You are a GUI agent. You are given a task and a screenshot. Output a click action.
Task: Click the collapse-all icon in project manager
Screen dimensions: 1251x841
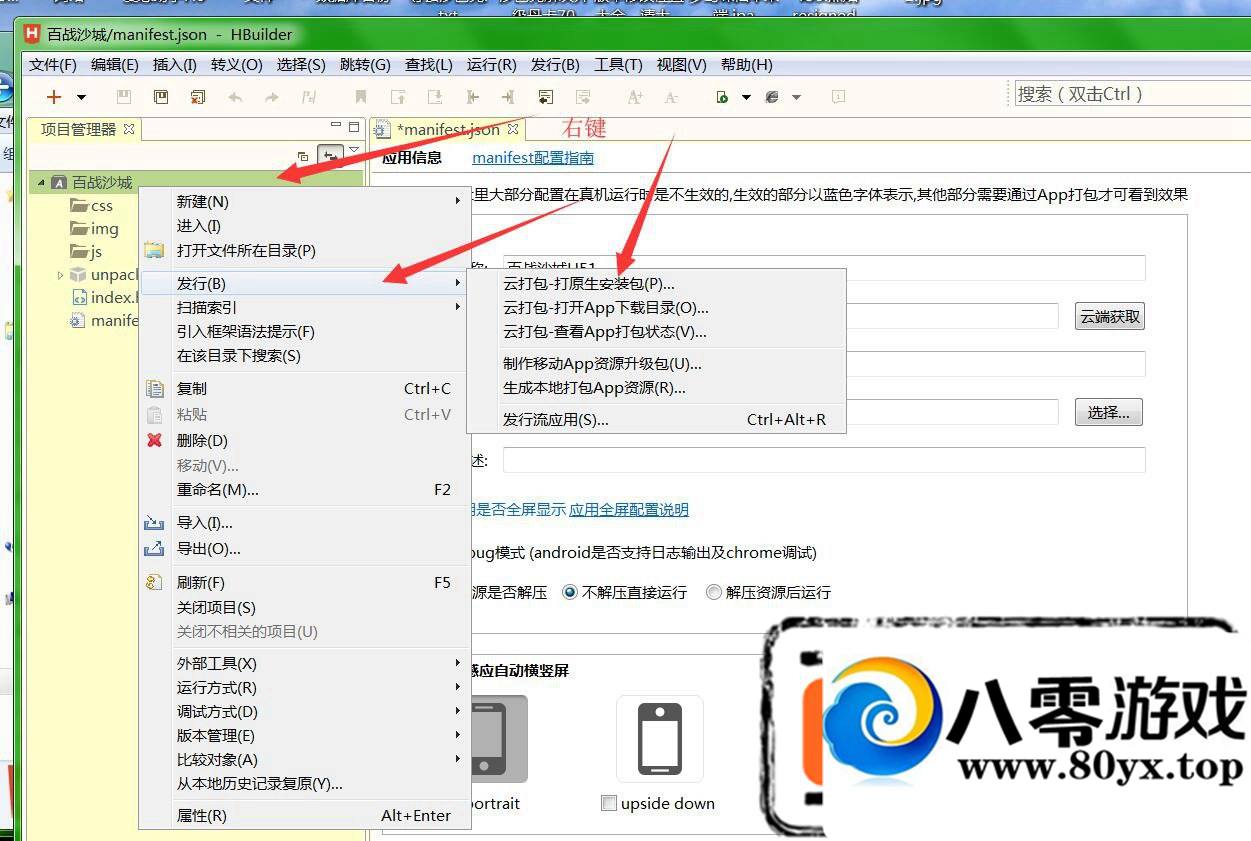303,157
